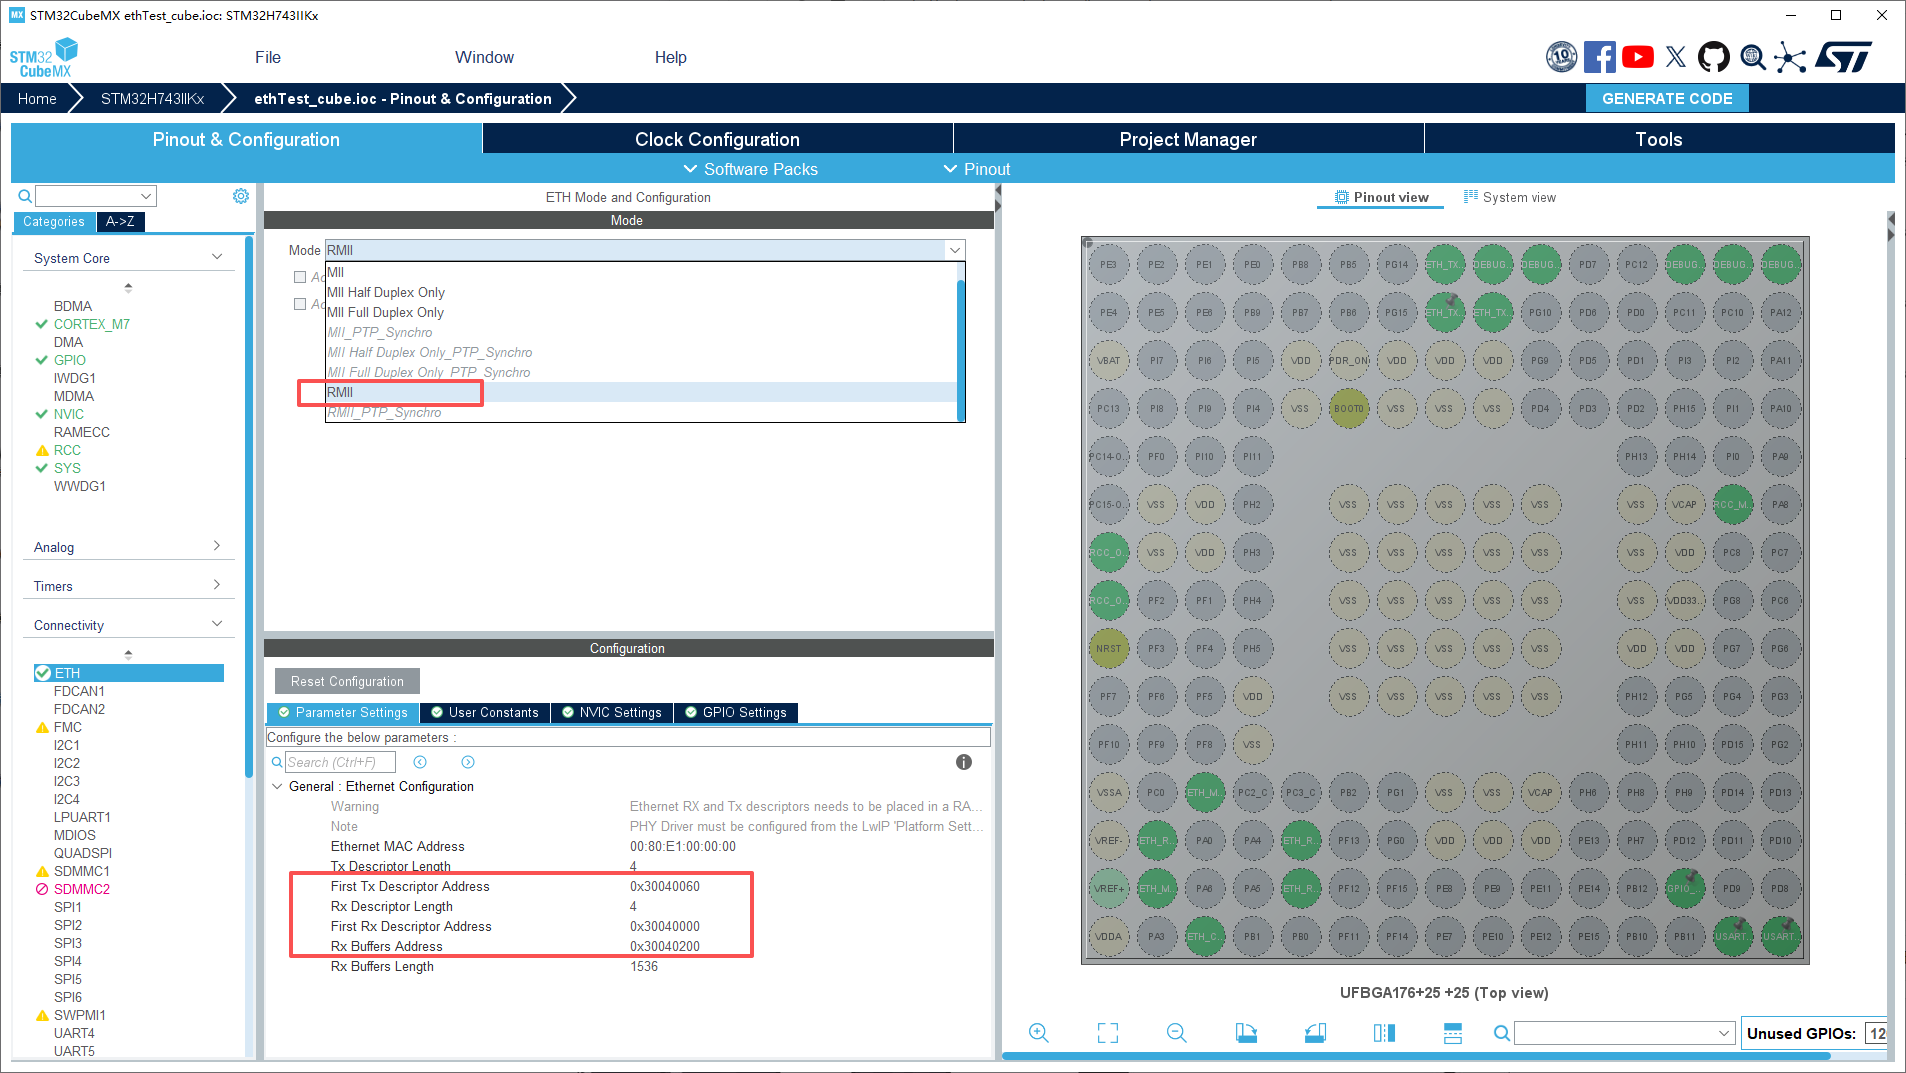Collapse General Ethernet Configuration group
Screen dimensions: 1906x1073
tap(277, 786)
